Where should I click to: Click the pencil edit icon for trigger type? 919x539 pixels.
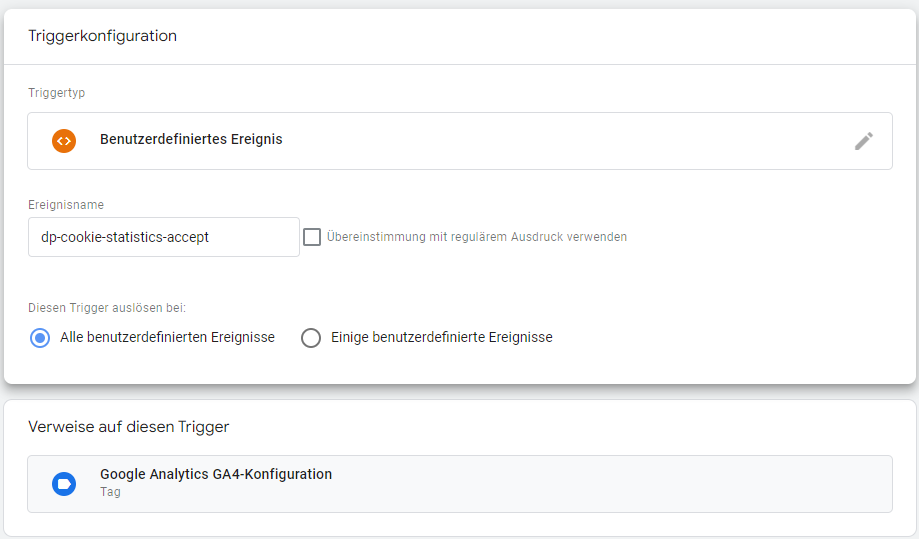(x=863, y=141)
